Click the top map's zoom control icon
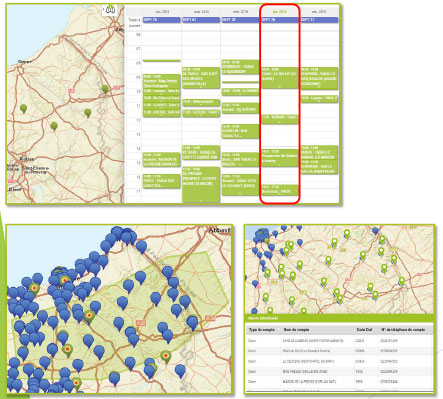Viewport: 443px width, 399px height. [110, 10]
